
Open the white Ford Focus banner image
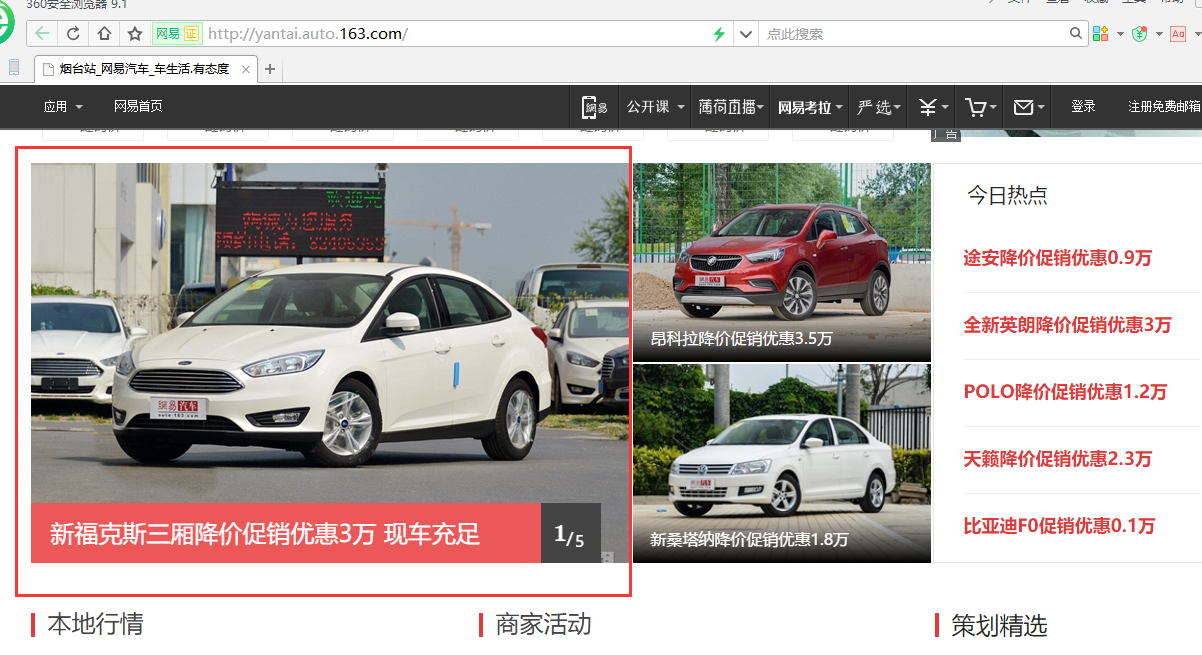(330, 333)
